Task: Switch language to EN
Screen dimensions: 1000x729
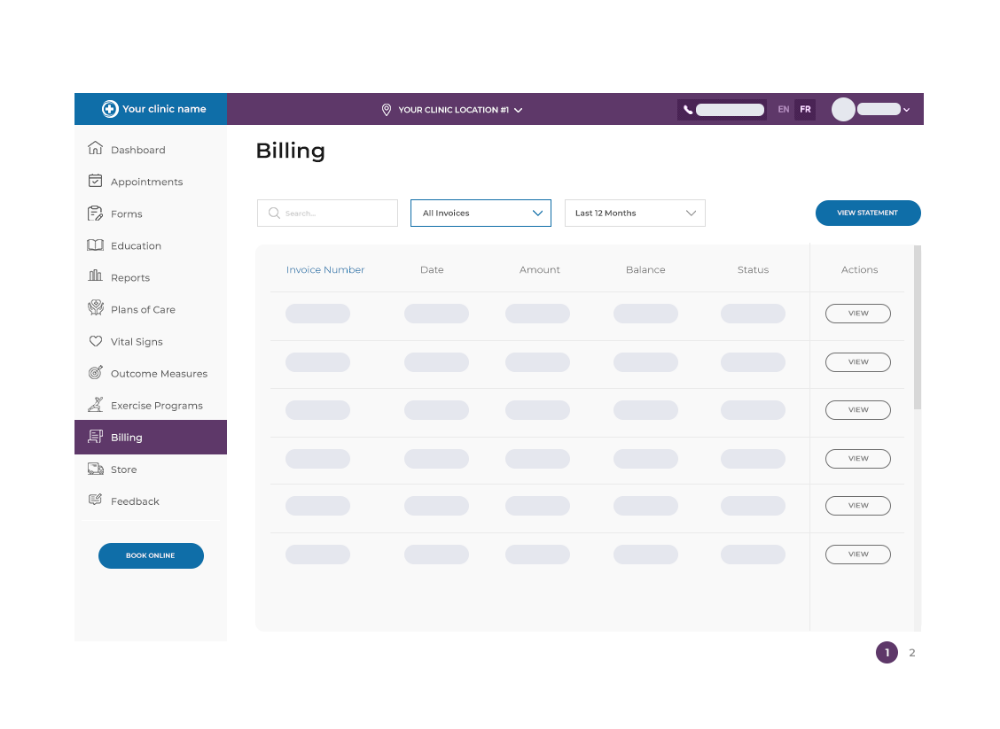Action: [784, 109]
